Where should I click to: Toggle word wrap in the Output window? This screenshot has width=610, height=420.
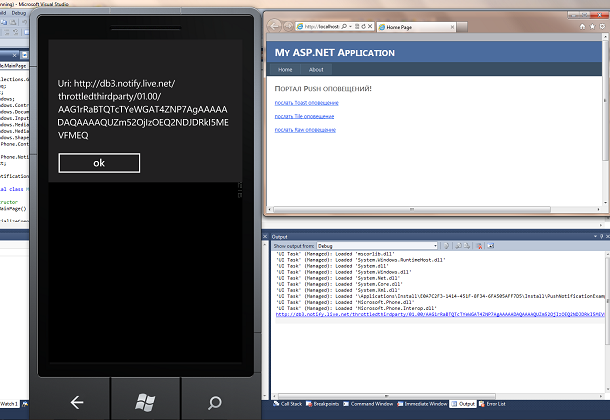click(x=491, y=246)
